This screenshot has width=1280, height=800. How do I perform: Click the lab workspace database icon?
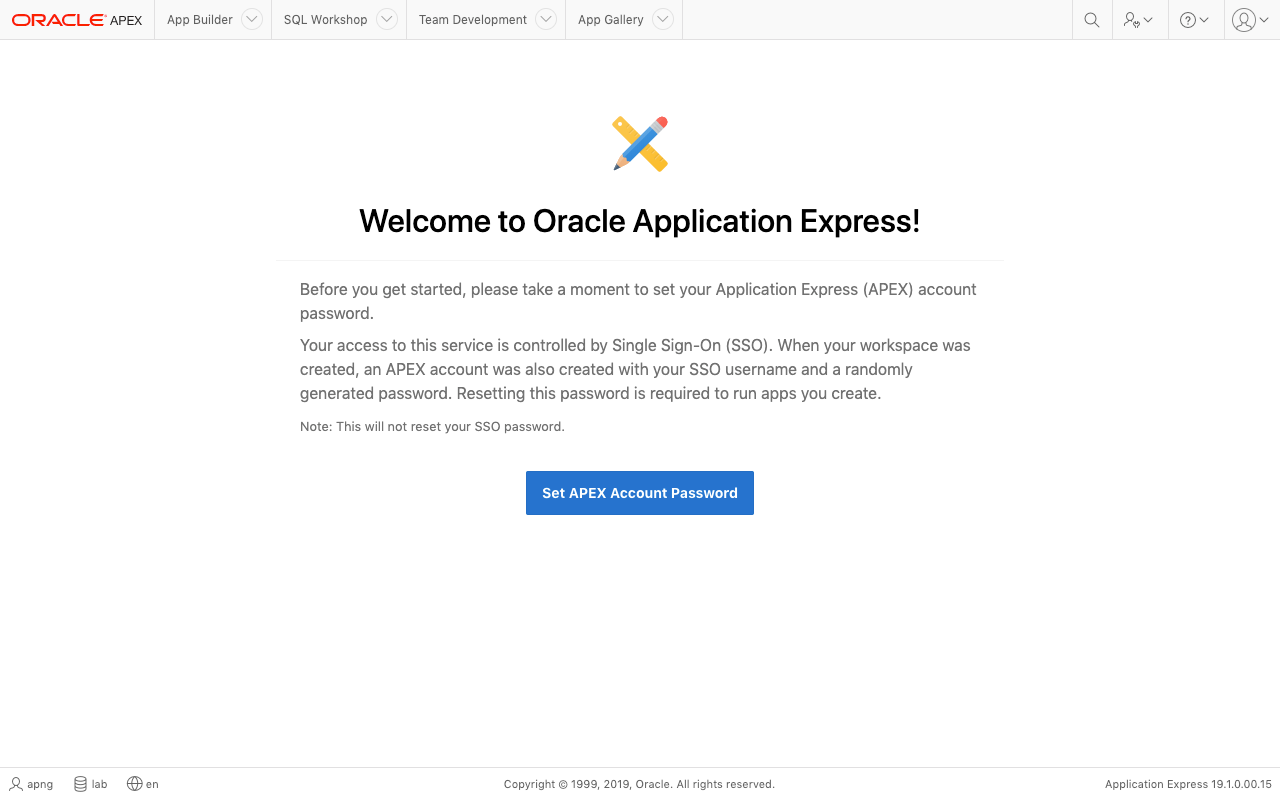coord(80,784)
